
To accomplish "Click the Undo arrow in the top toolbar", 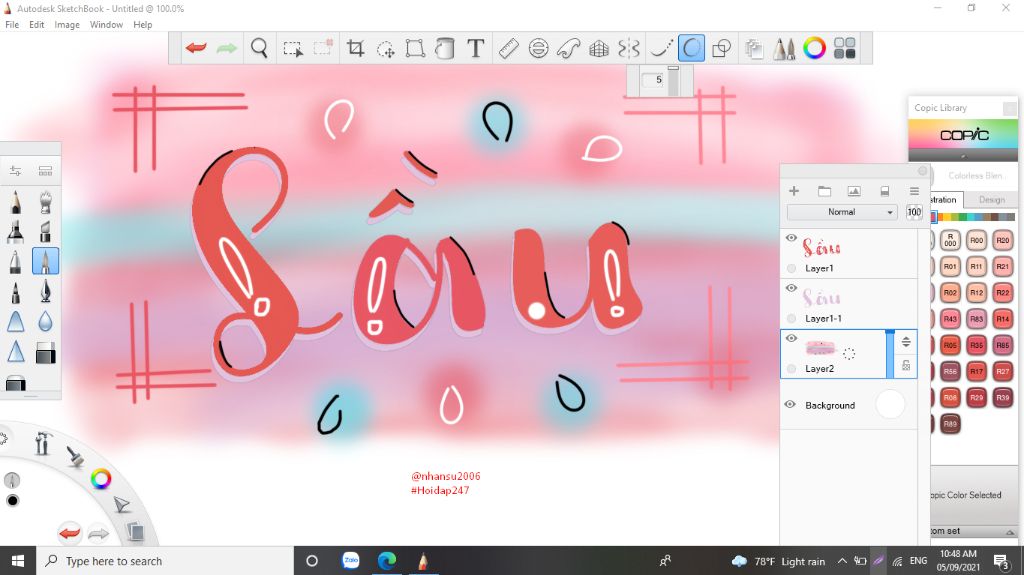I will click(196, 48).
